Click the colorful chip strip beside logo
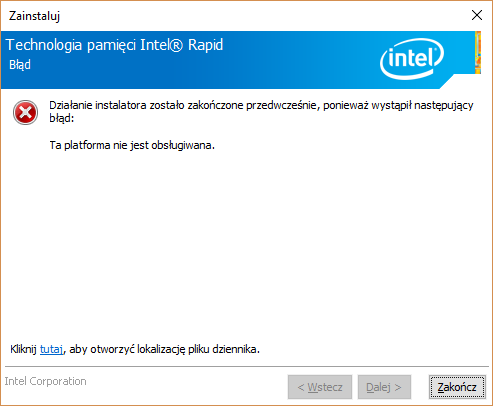This screenshot has height=406, width=493. [x=478, y=52]
